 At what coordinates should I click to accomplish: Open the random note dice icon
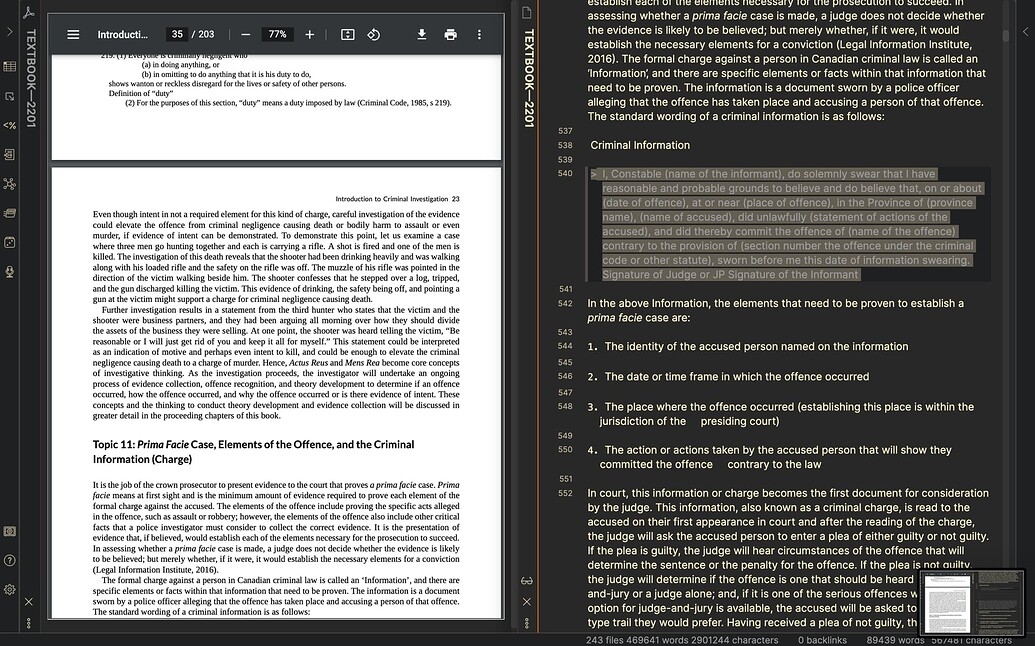point(9,242)
